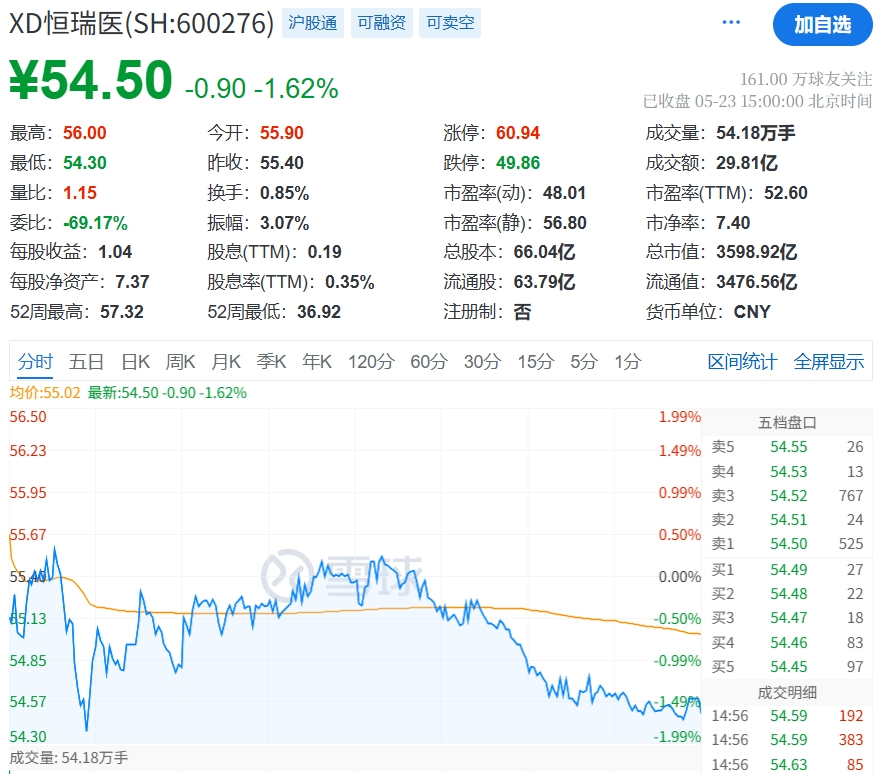The image size is (874, 774).
Task: Select the 分时 chart tab
Action: click(34, 362)
